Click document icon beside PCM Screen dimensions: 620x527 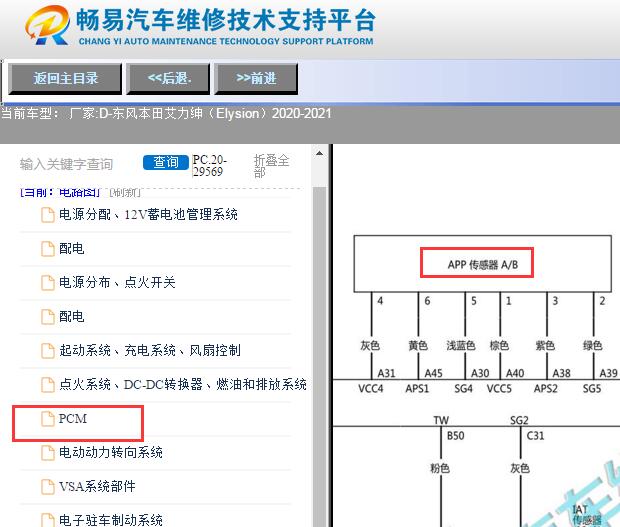coord(48,419)
